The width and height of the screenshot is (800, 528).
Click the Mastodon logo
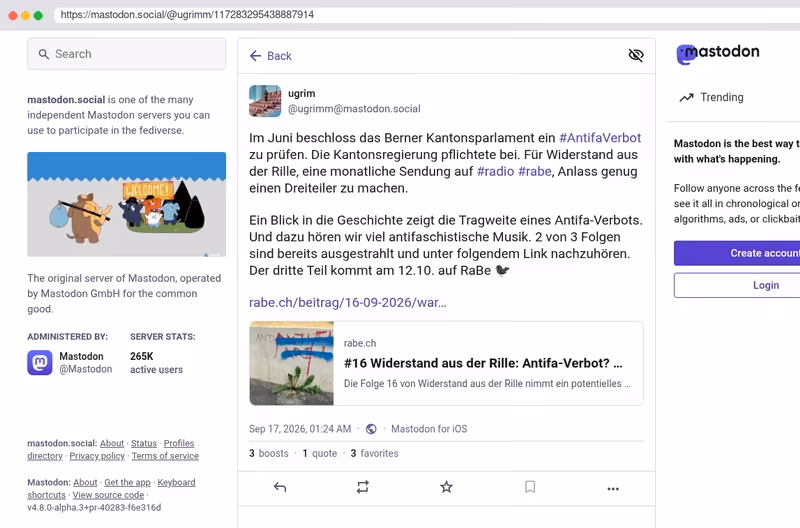point(718,53)
